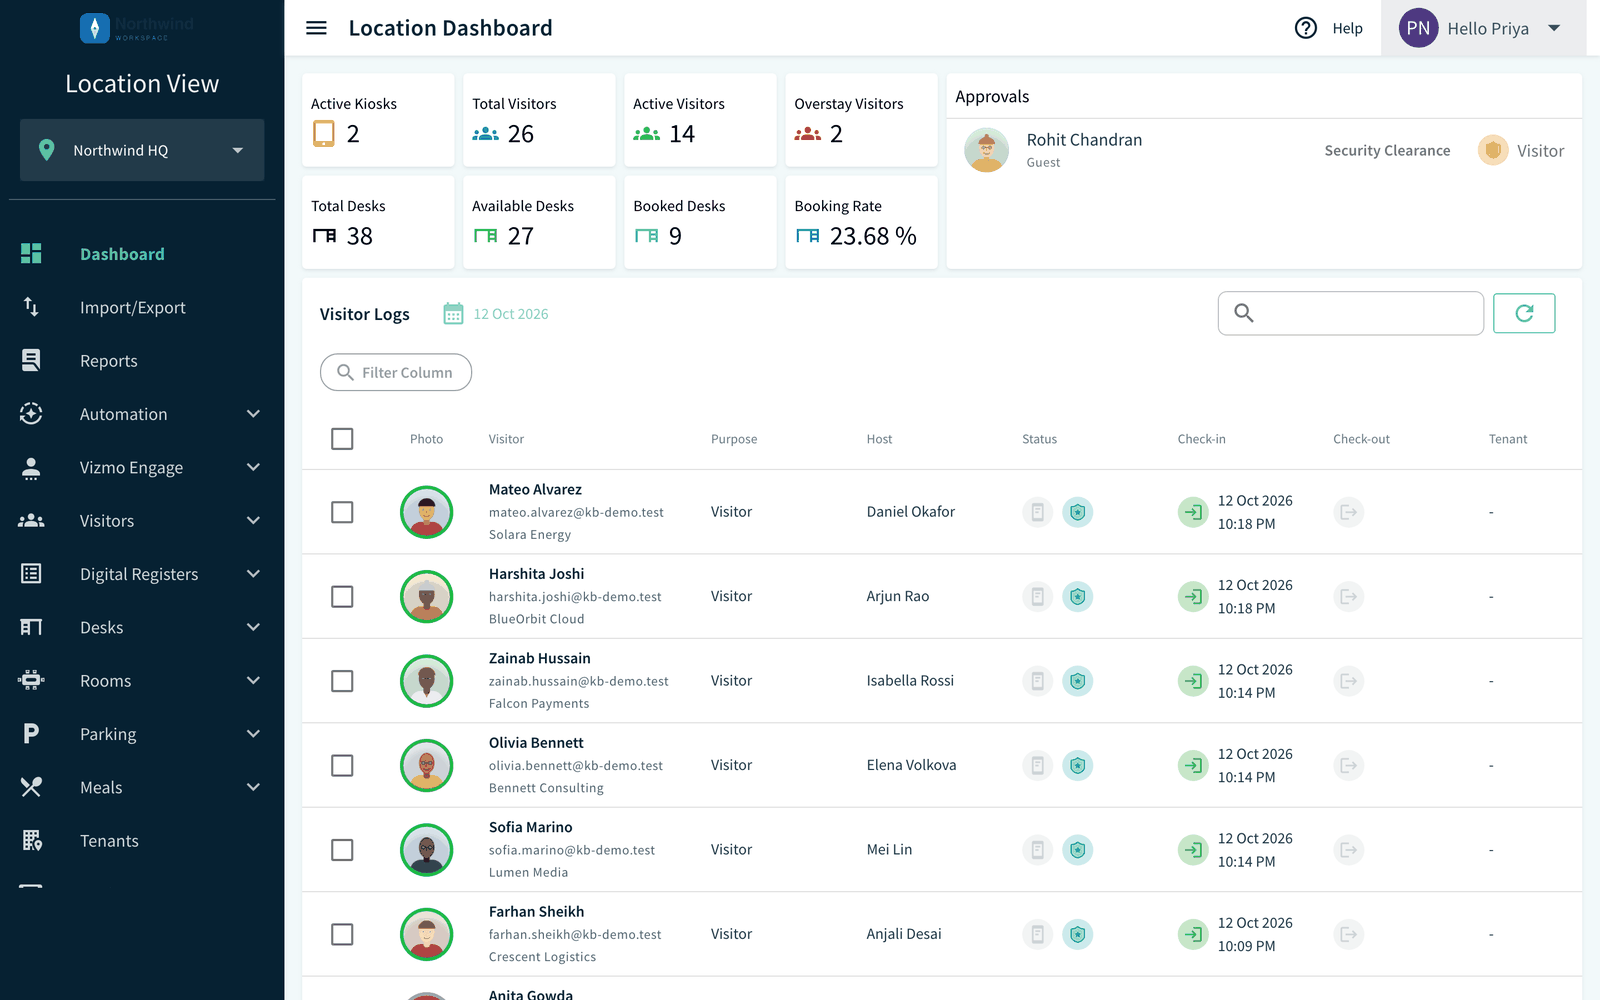The width and height of the screenshot is (1600, 1000).
Task: Open Reports in the sidebar
Action: coord(109,361)
